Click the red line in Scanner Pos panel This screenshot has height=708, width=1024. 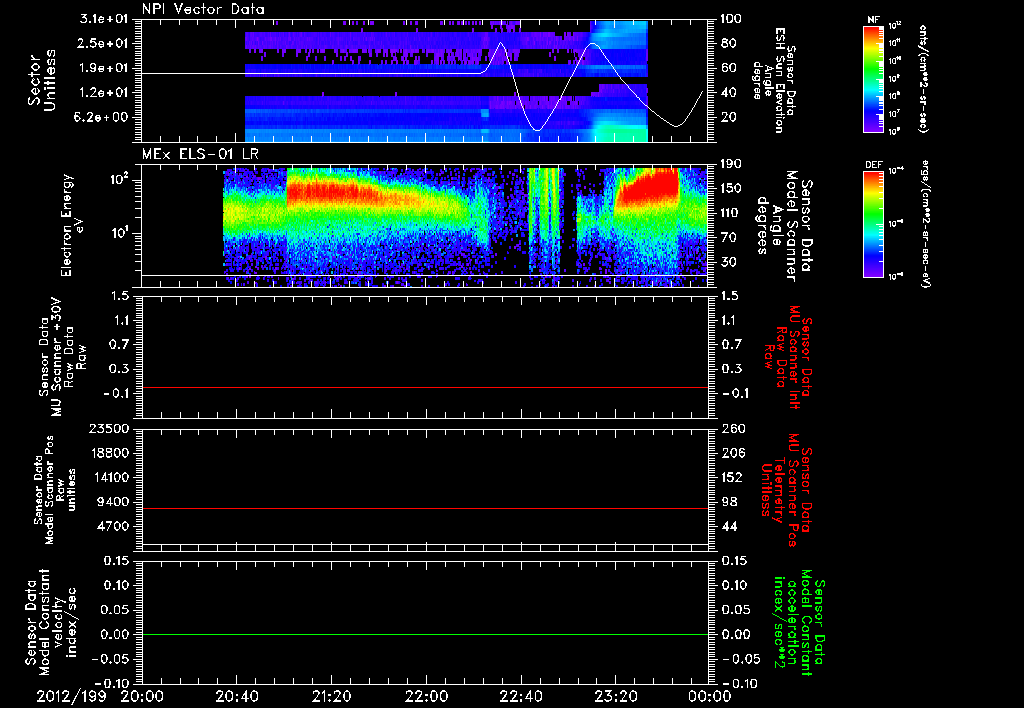424,508
